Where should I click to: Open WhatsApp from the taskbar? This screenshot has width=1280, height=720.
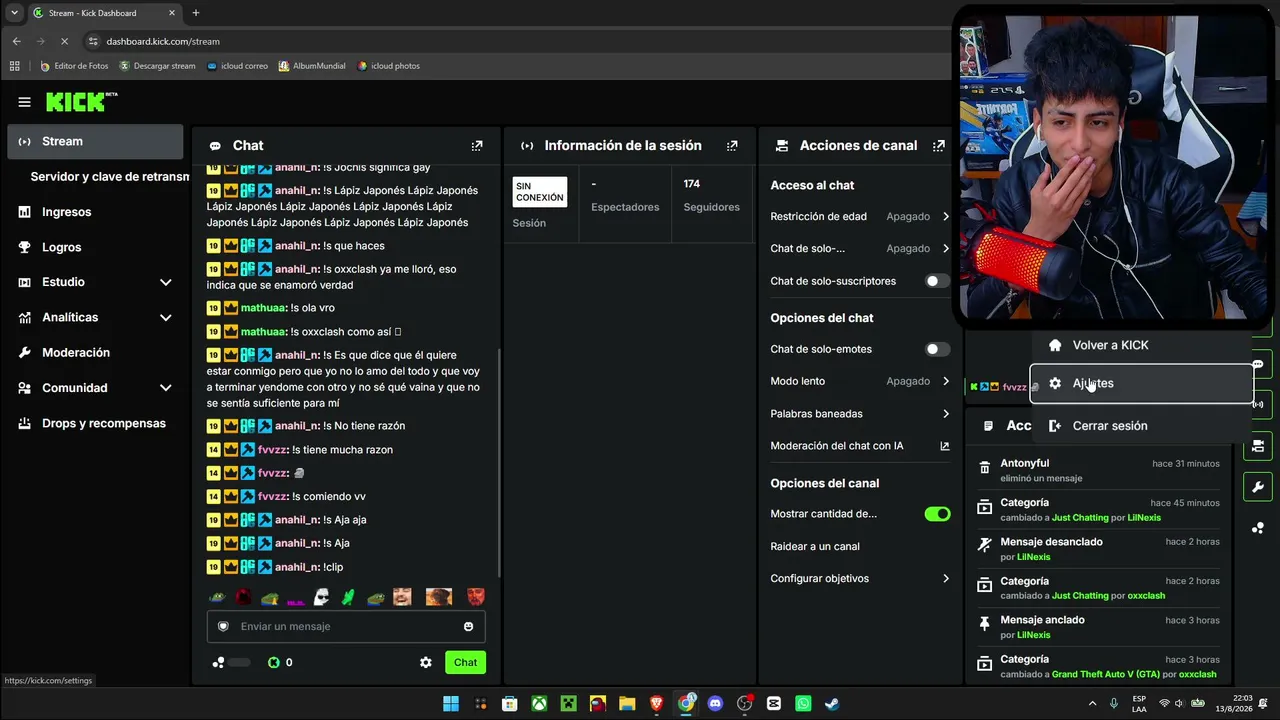[803, 703]
